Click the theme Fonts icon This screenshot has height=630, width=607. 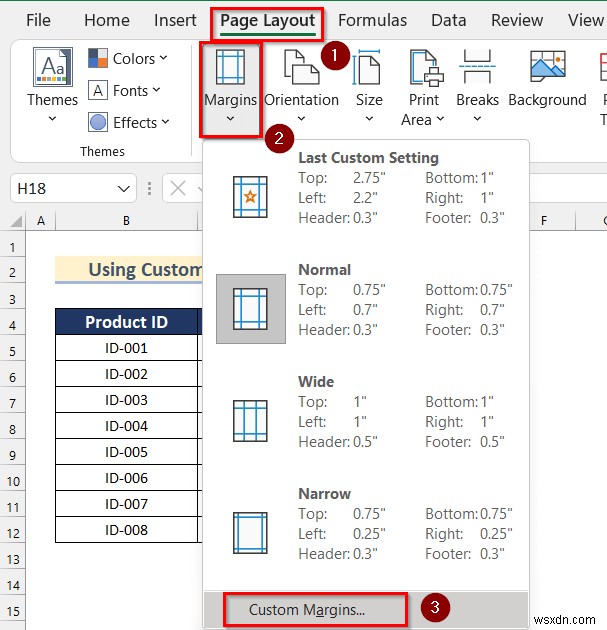(x=98, y=90)
